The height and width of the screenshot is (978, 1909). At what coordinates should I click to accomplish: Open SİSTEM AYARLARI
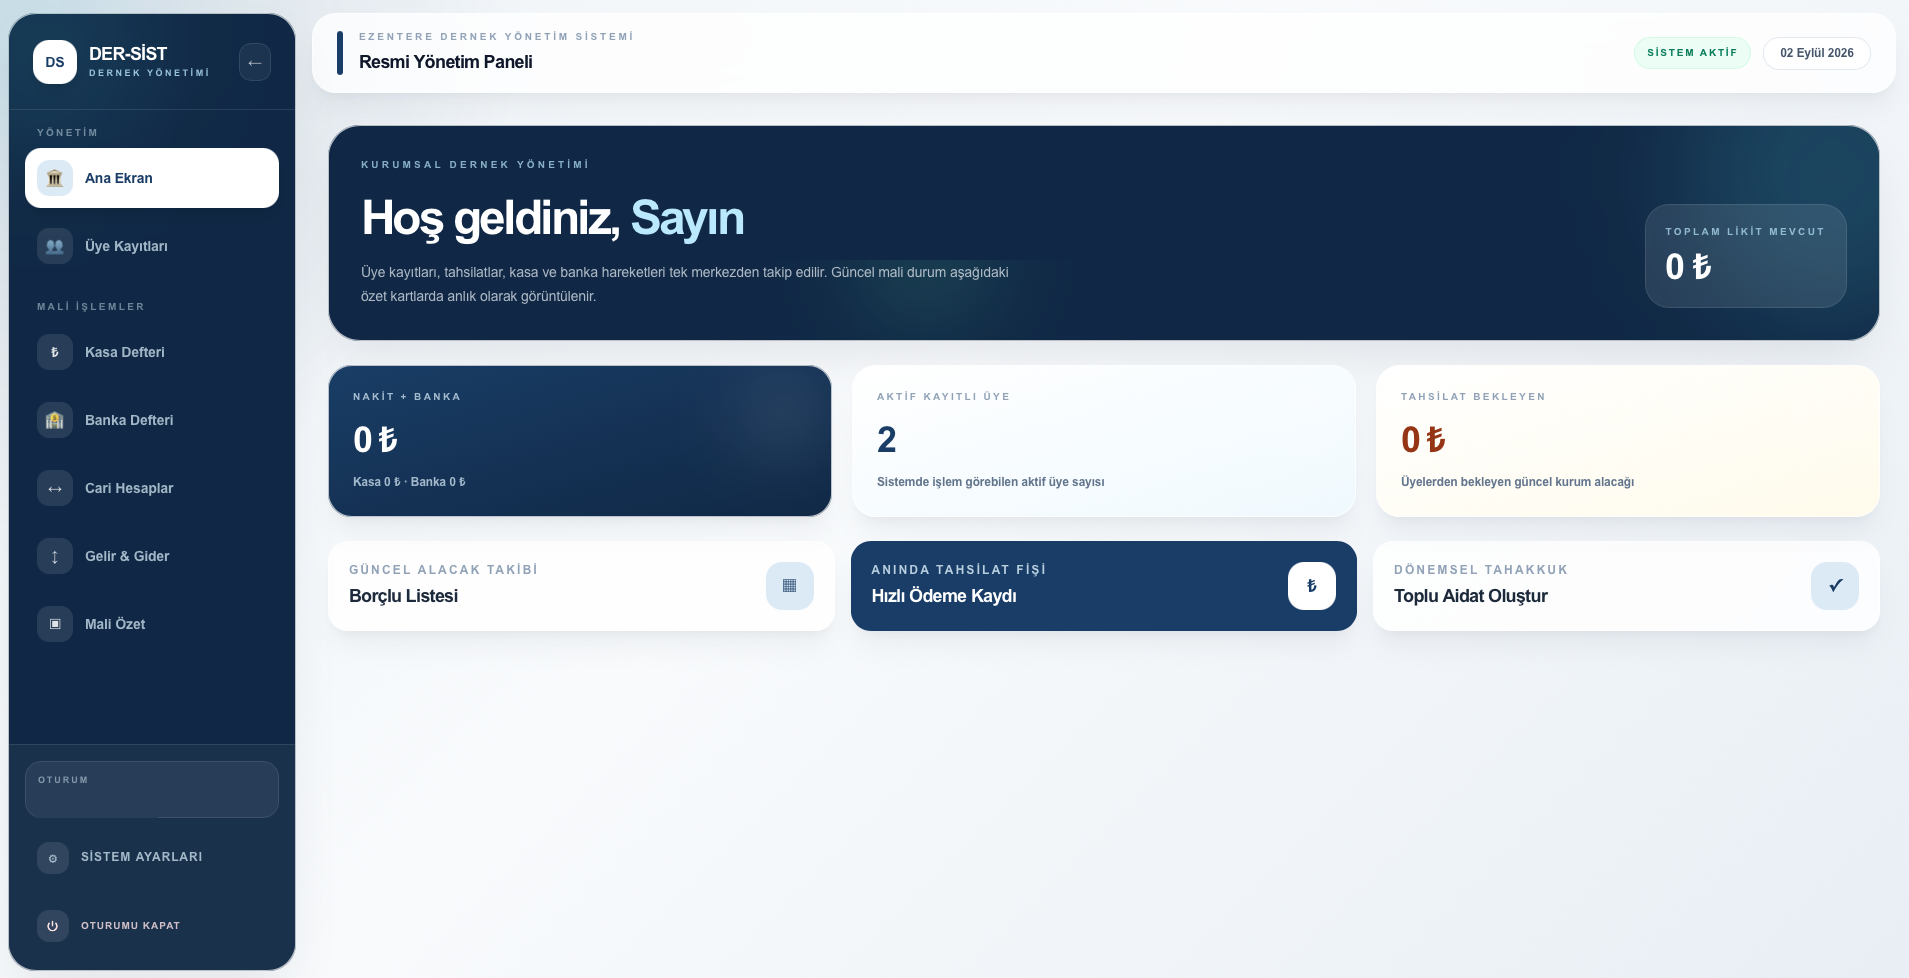coord(152,858)
